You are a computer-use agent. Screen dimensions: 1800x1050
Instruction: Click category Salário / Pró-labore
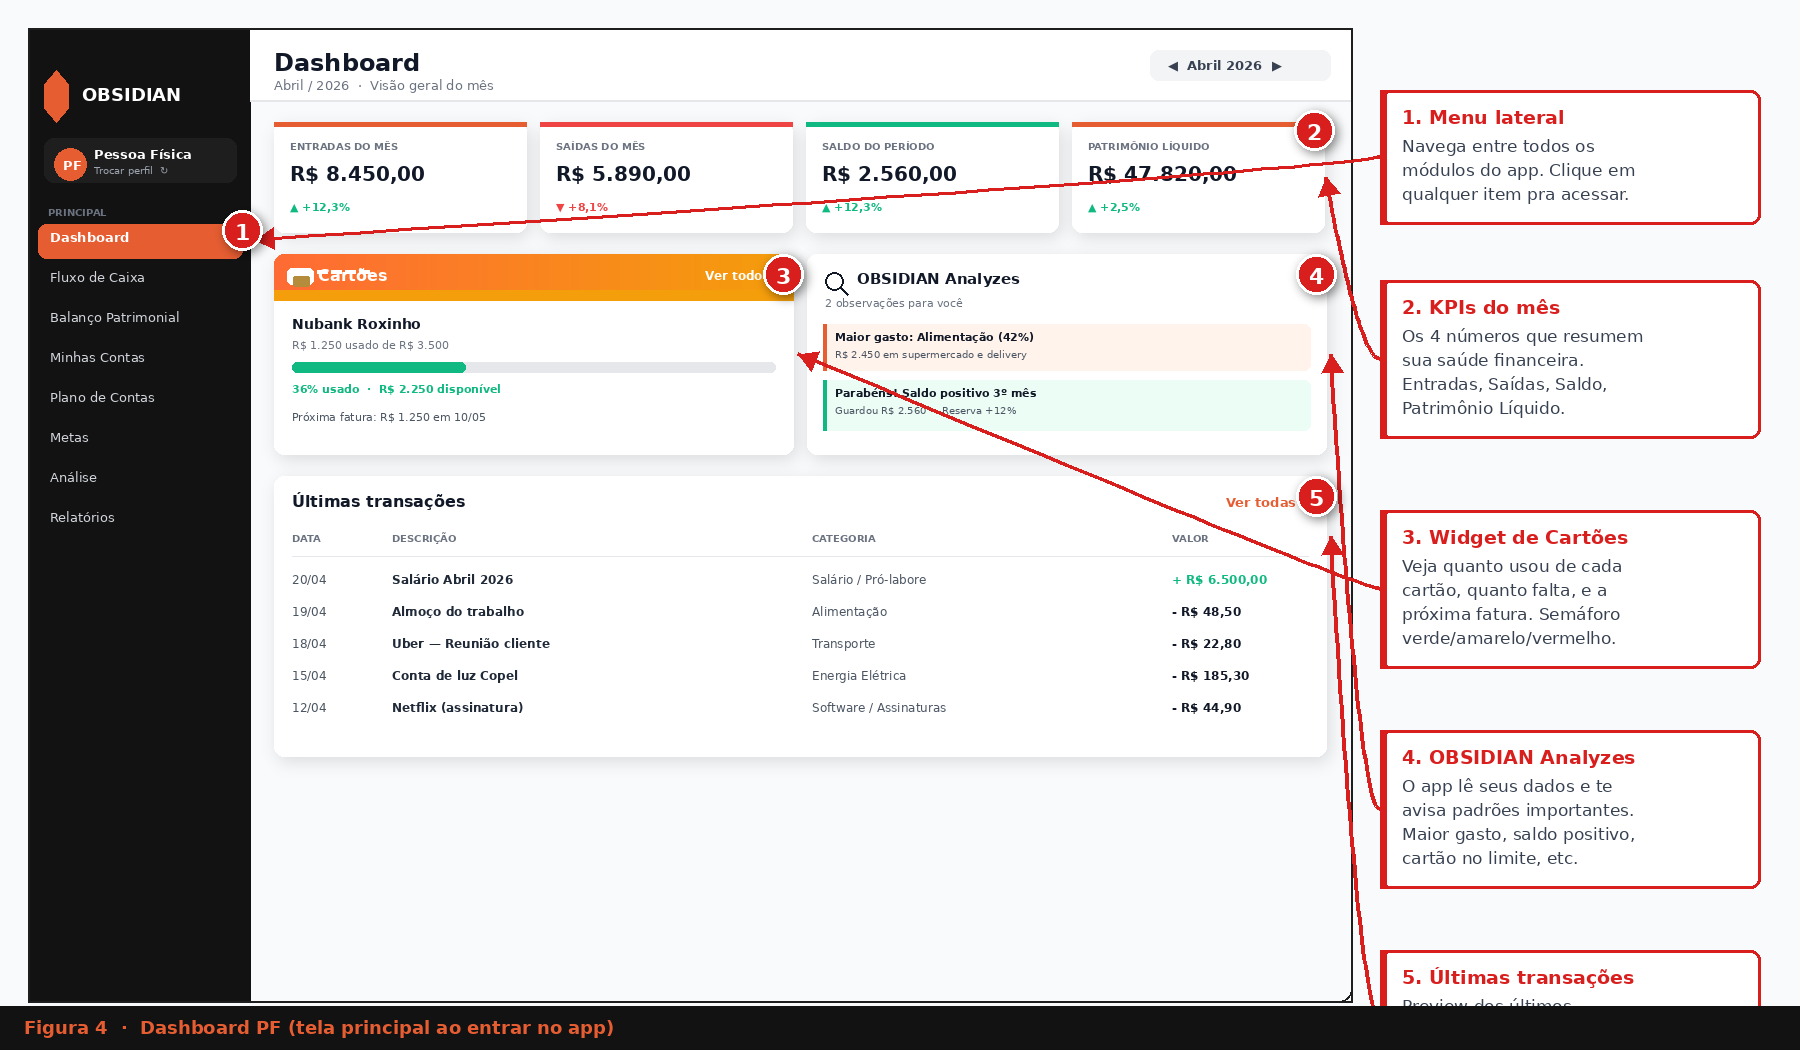tap(869, 580)
